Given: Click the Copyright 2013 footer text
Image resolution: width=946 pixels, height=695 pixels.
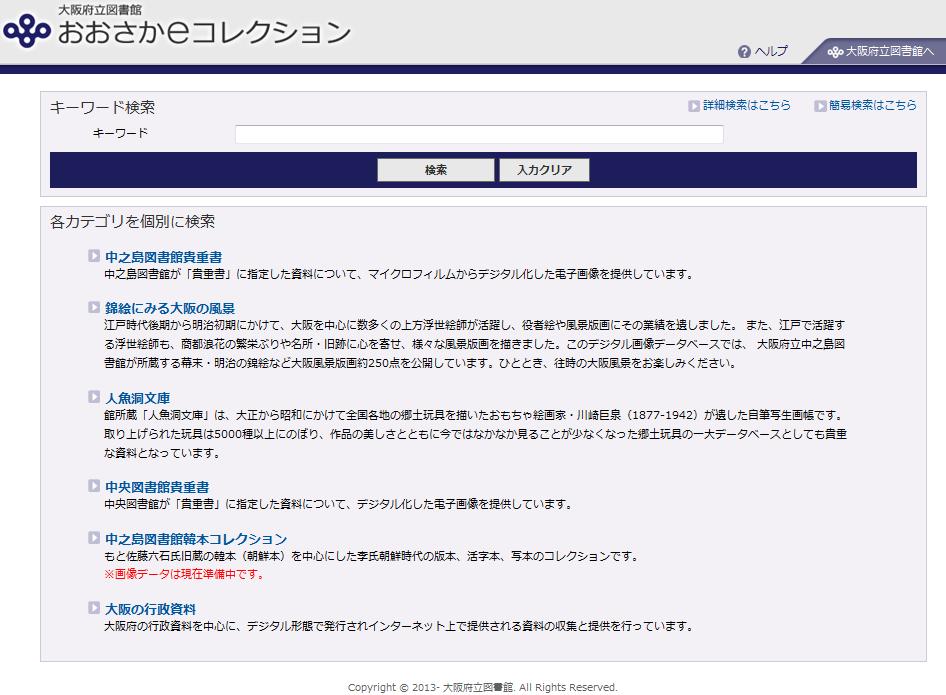Looking at the screenshot, I should (x=483, y=687).
